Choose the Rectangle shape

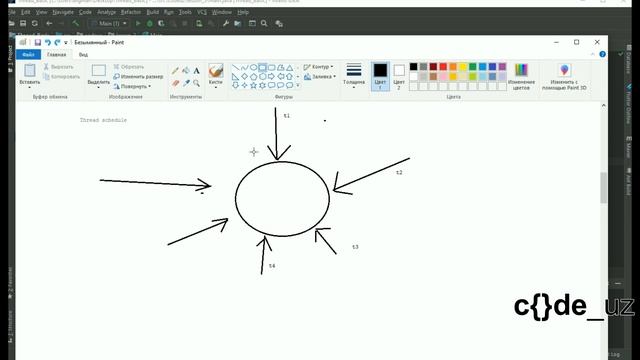[x=262, y=68]
